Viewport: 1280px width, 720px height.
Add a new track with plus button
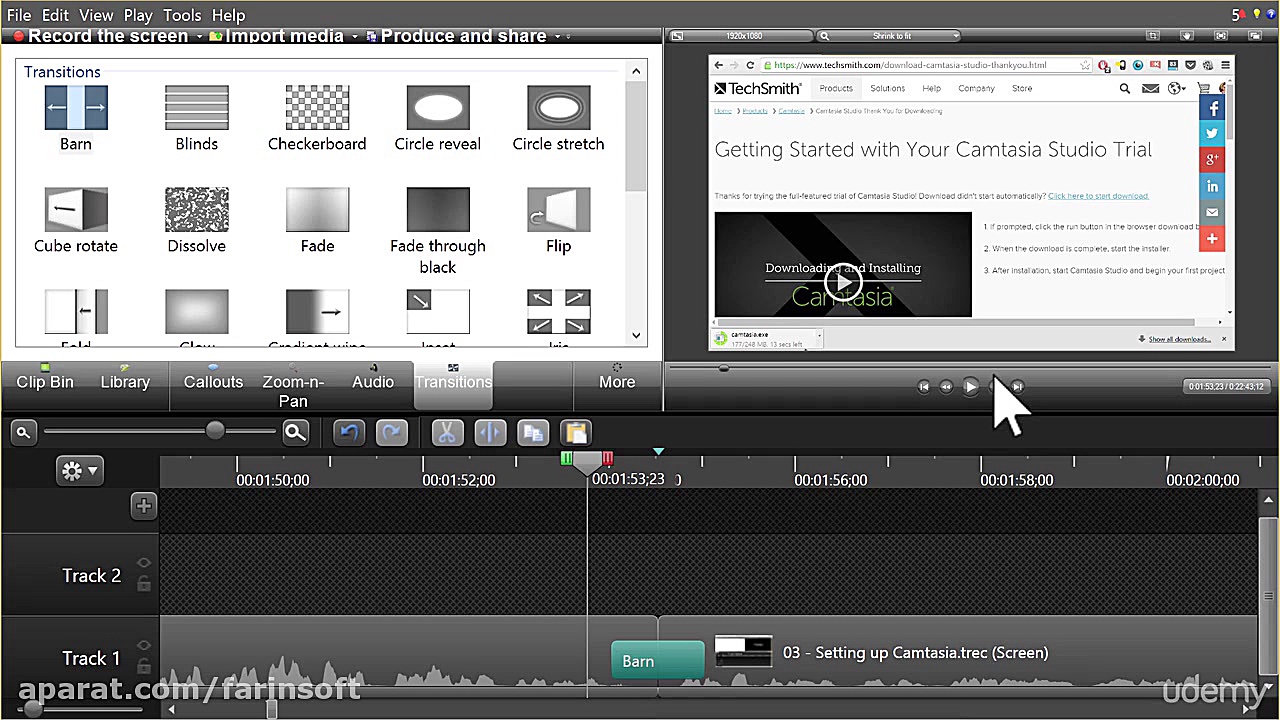click(143, 506)
